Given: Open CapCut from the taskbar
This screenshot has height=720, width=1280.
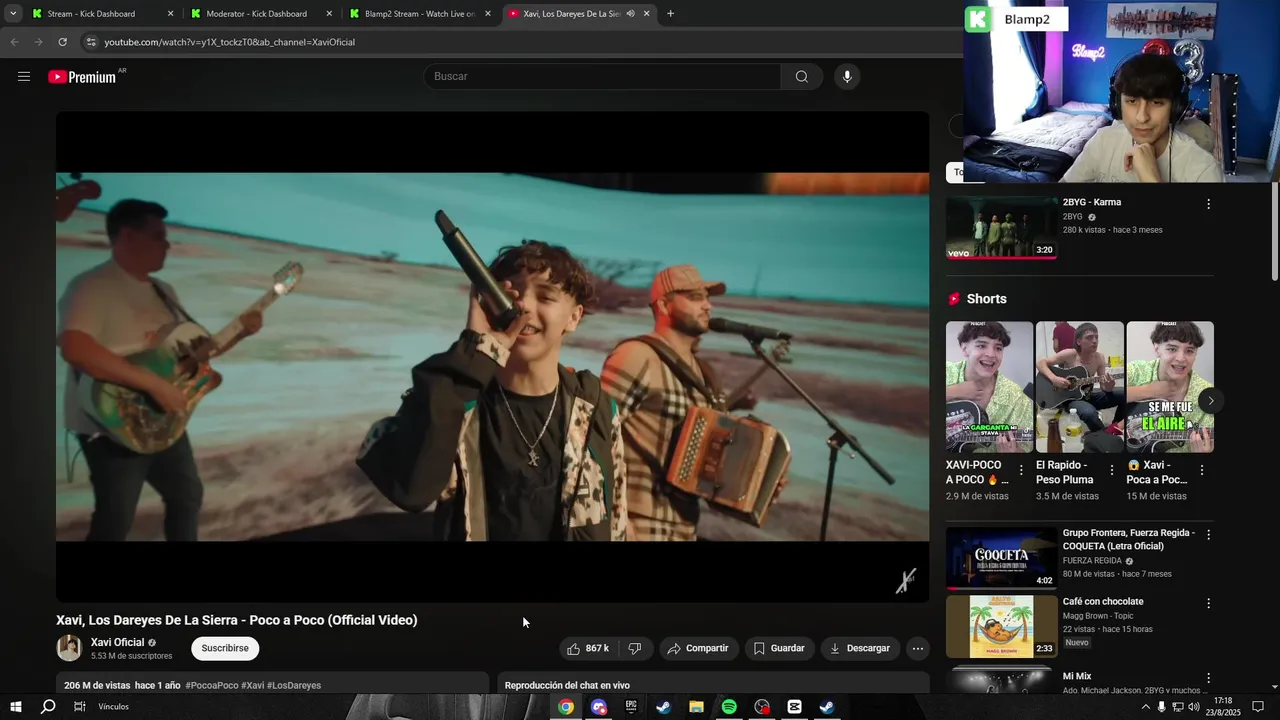Looking at the screenshot, I should 794,707.
